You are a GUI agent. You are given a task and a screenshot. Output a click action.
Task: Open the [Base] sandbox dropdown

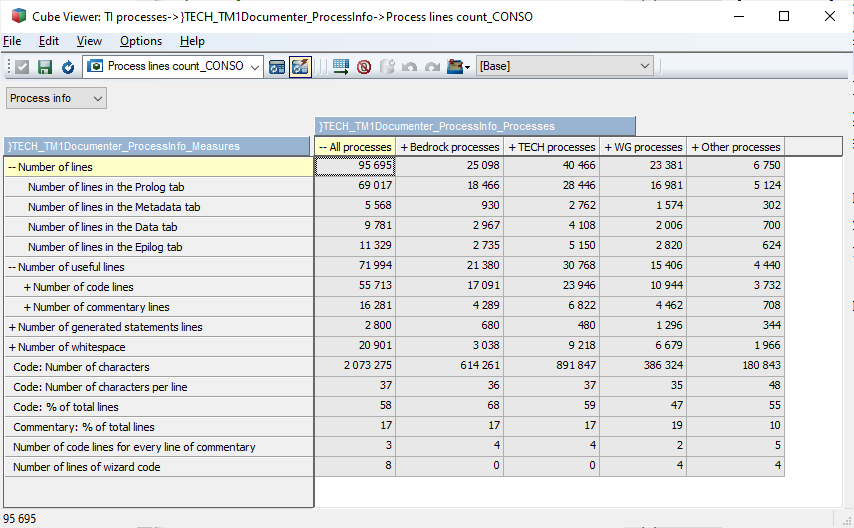[x=644, y=66]
